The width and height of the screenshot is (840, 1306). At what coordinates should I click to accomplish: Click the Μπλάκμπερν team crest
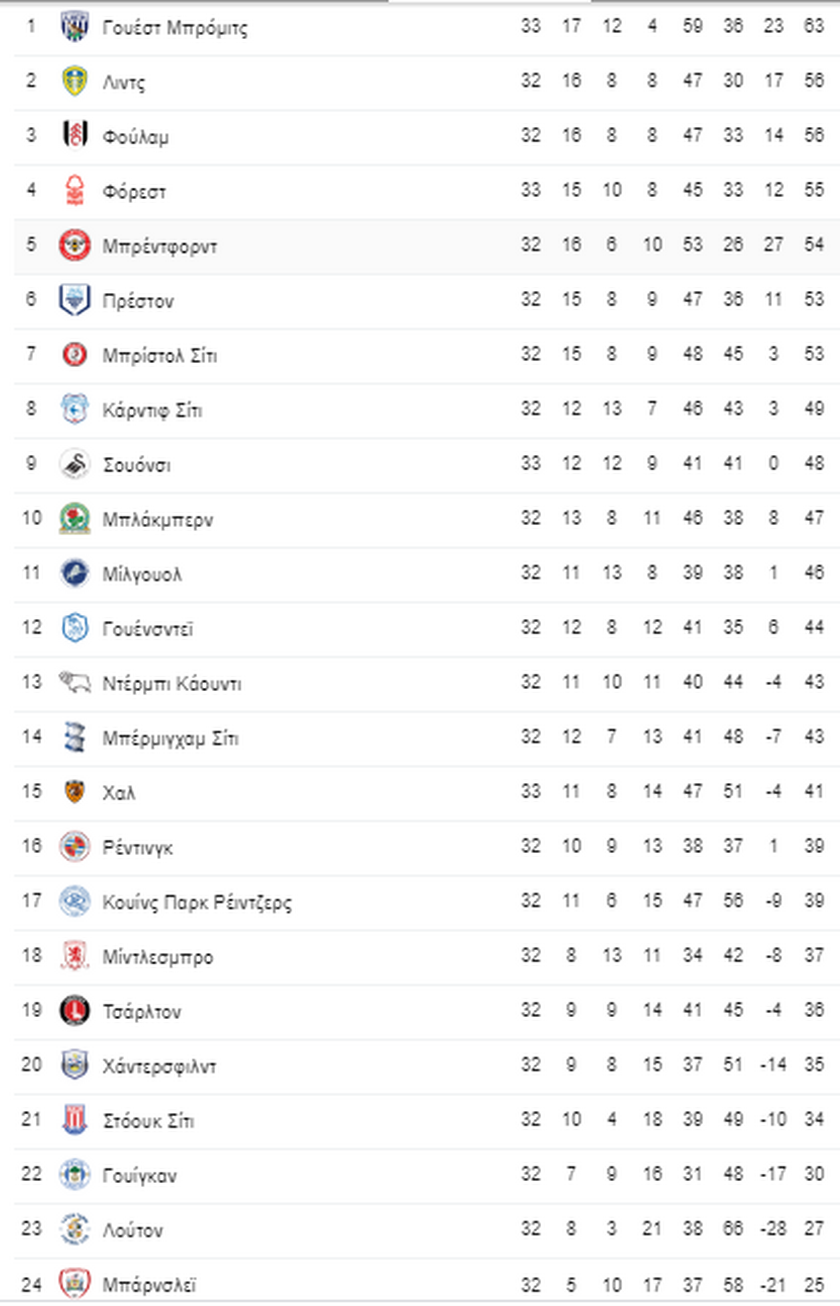pos(75,518)
